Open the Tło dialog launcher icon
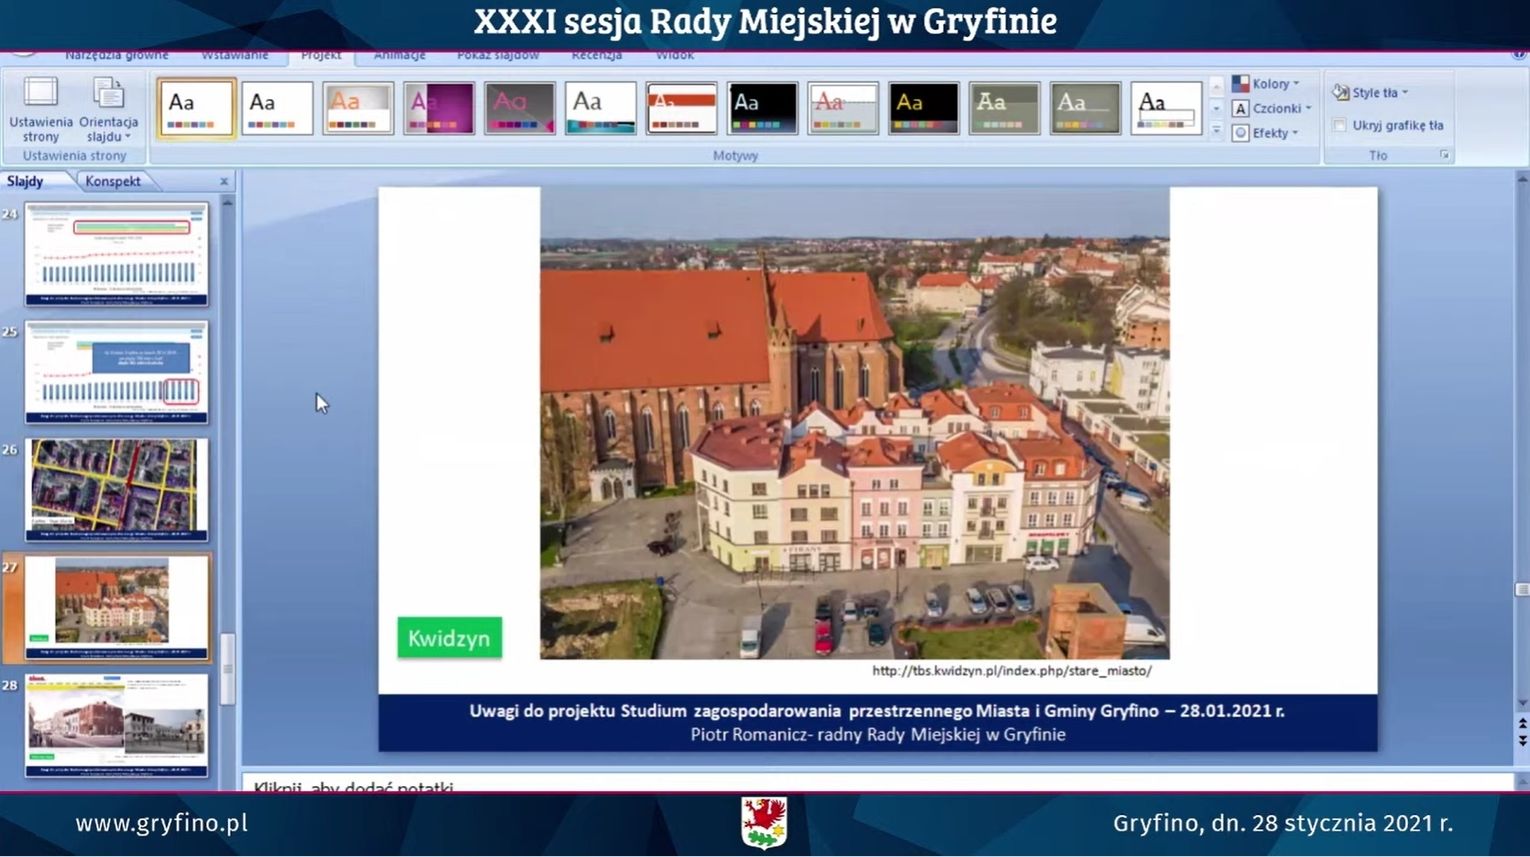1530x857 pixels. pos(1444,155)
